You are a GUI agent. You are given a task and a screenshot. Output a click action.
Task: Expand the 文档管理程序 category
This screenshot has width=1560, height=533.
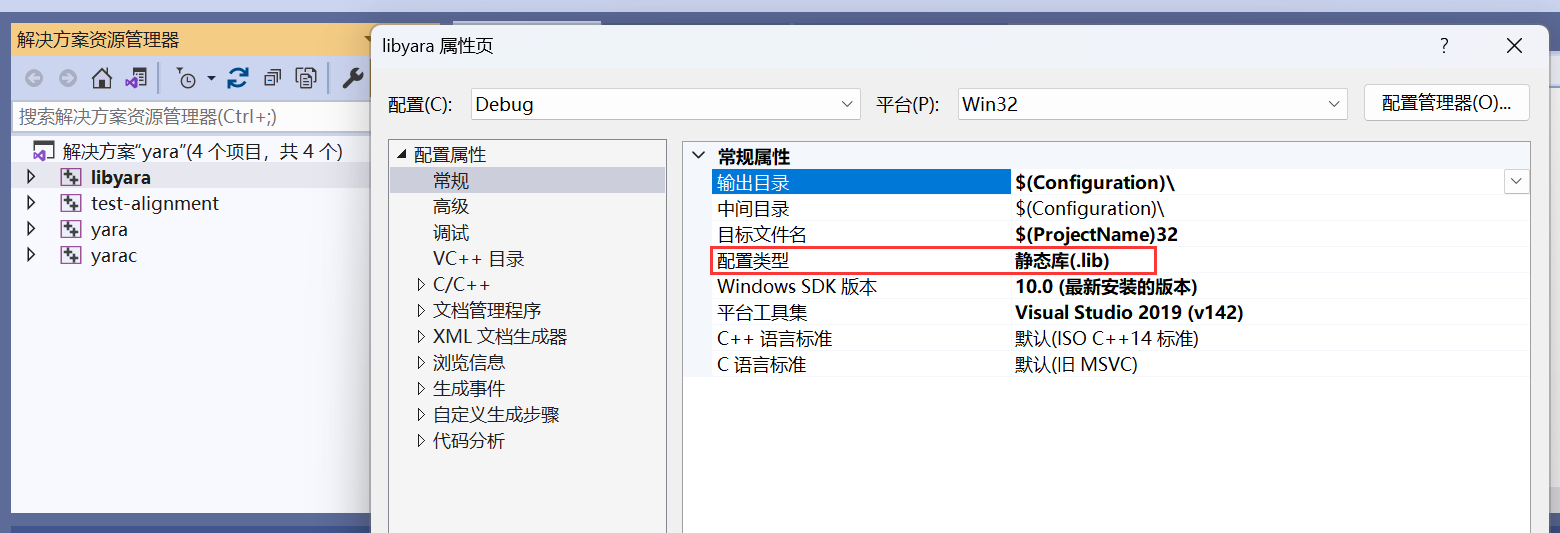(421, 311)
